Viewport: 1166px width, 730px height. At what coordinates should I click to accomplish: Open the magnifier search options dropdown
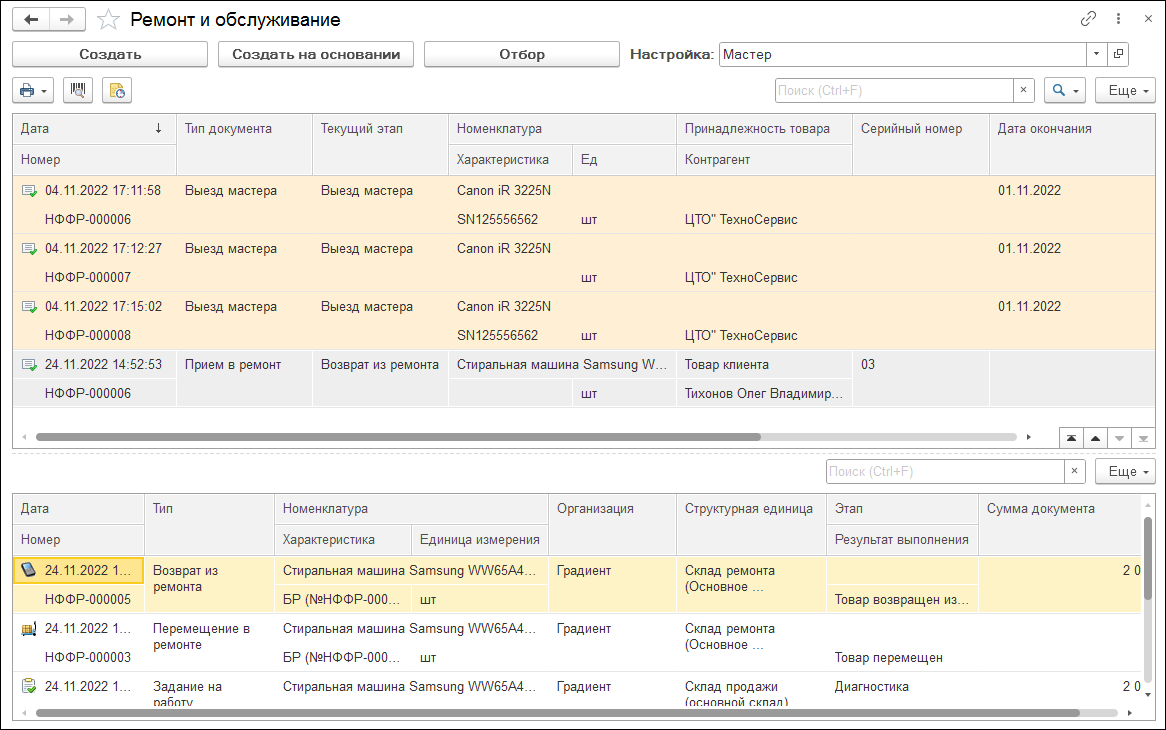pos(1065,91)
